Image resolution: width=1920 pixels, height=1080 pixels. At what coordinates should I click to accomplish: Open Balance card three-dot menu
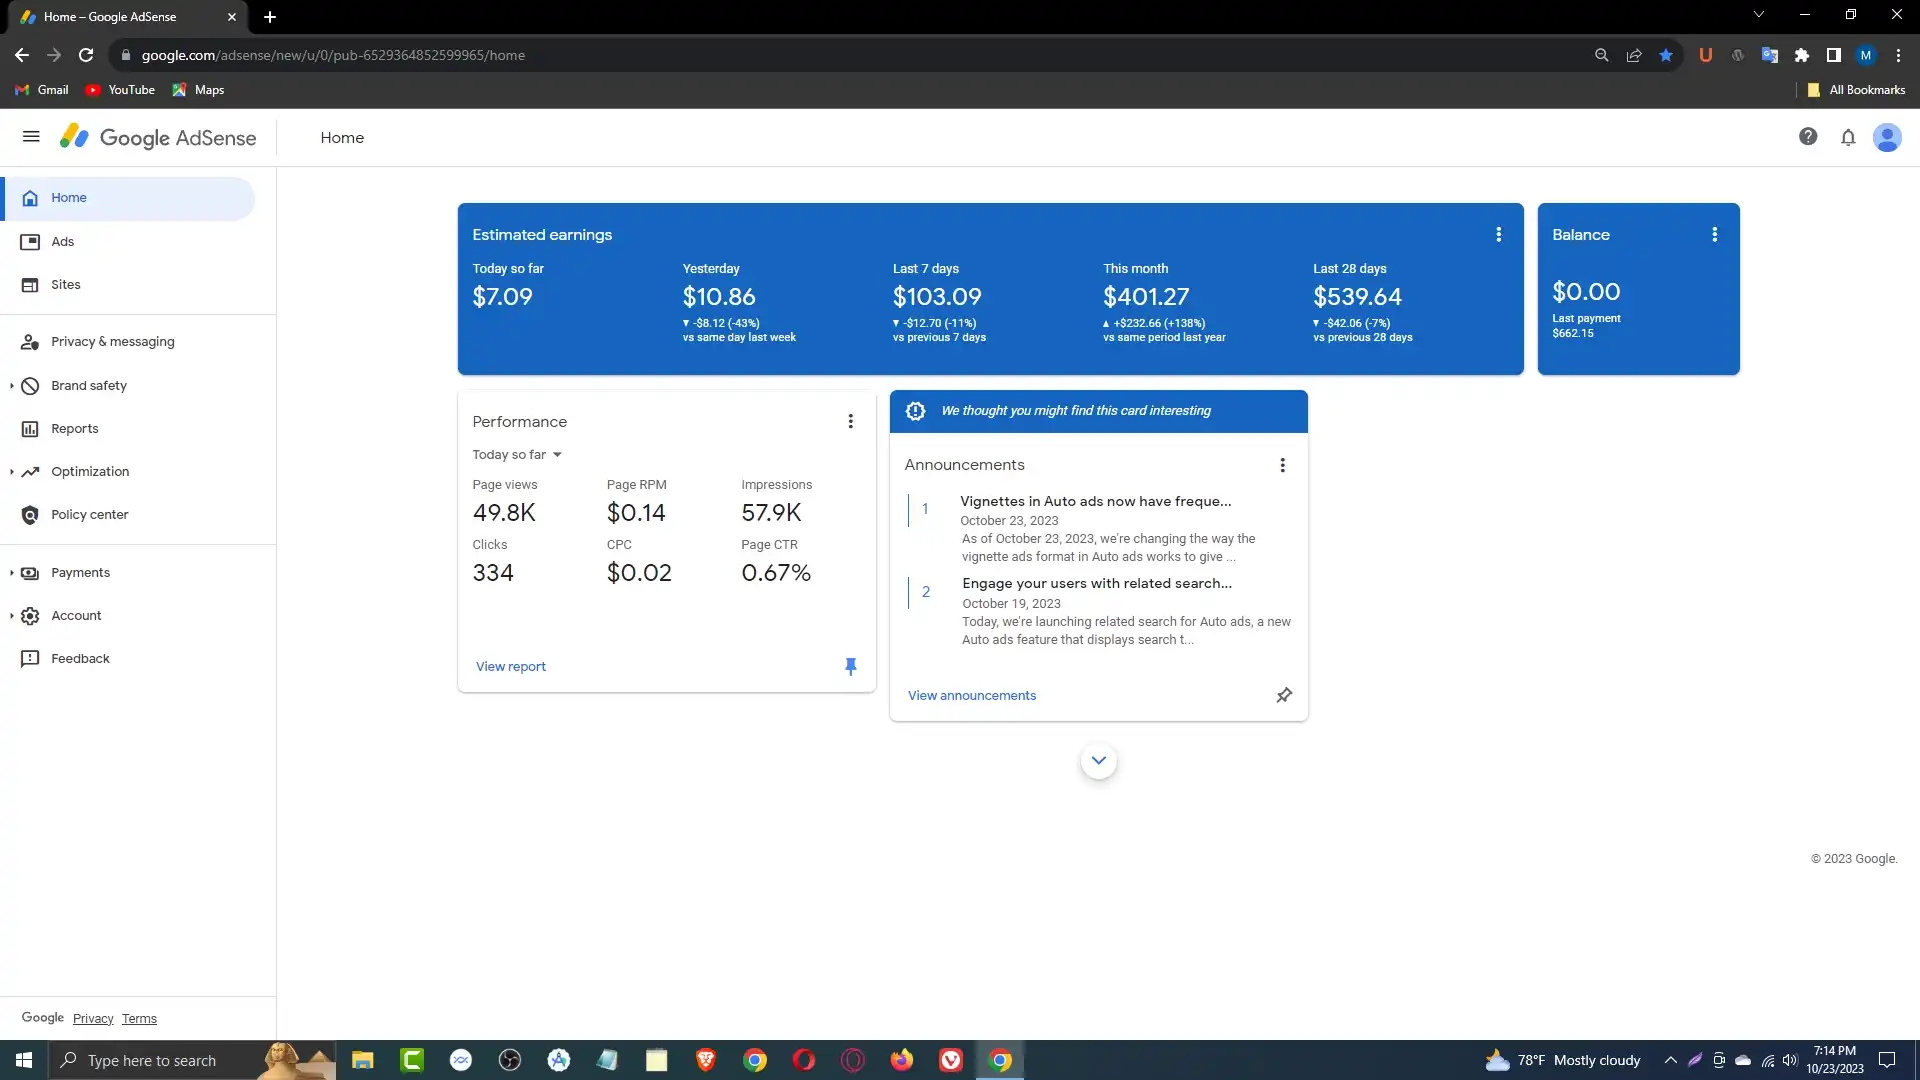click(1714, 234)
